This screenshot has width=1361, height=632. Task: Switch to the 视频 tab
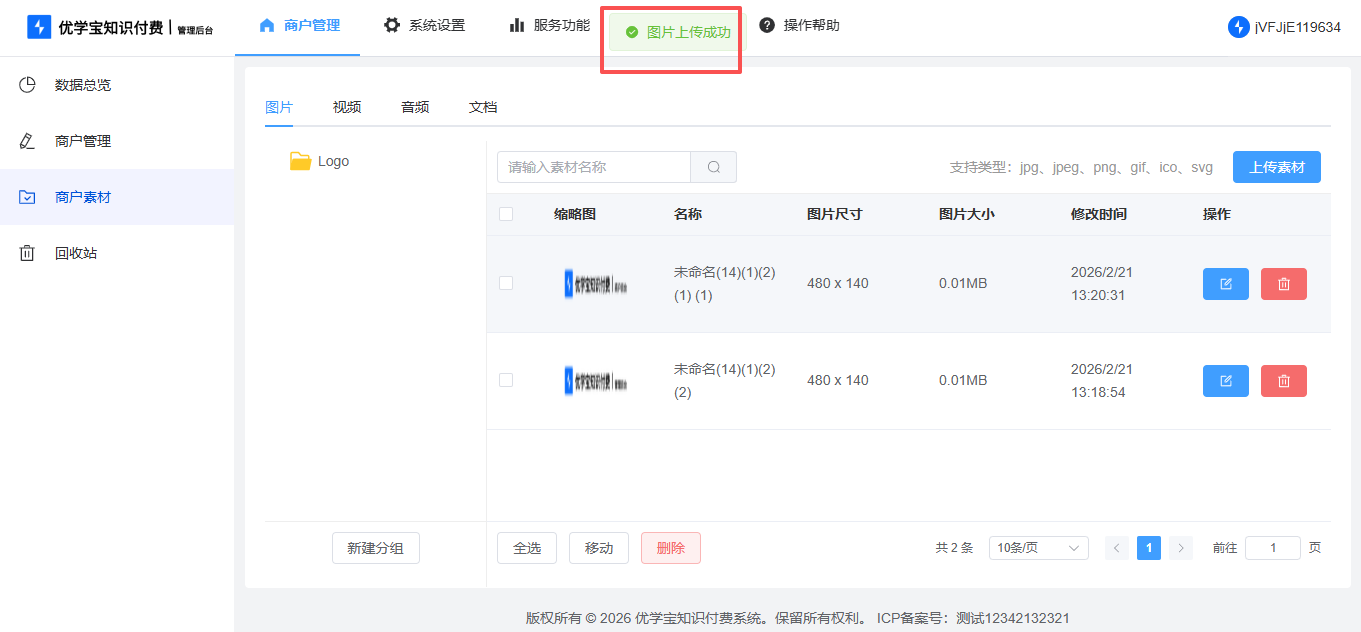(x=347, y=107)
